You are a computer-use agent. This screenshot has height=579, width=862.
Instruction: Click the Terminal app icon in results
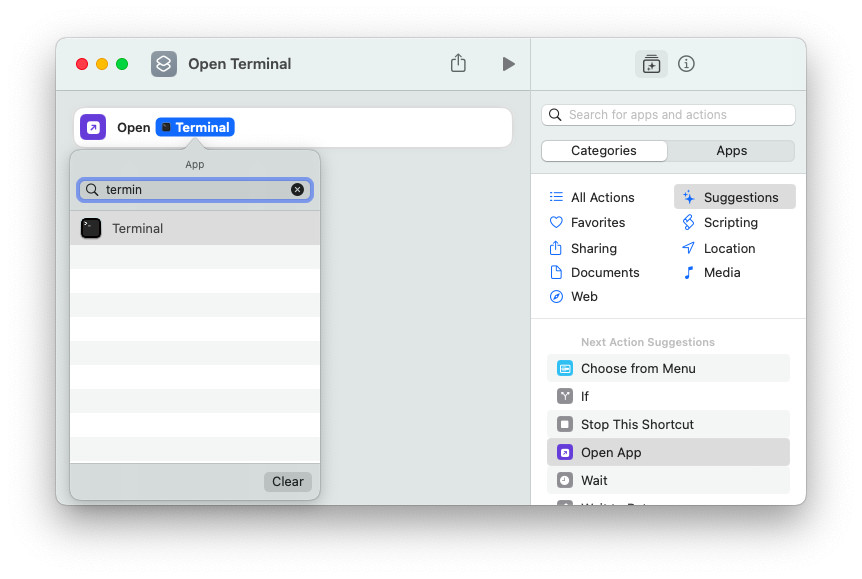[91, 228]
